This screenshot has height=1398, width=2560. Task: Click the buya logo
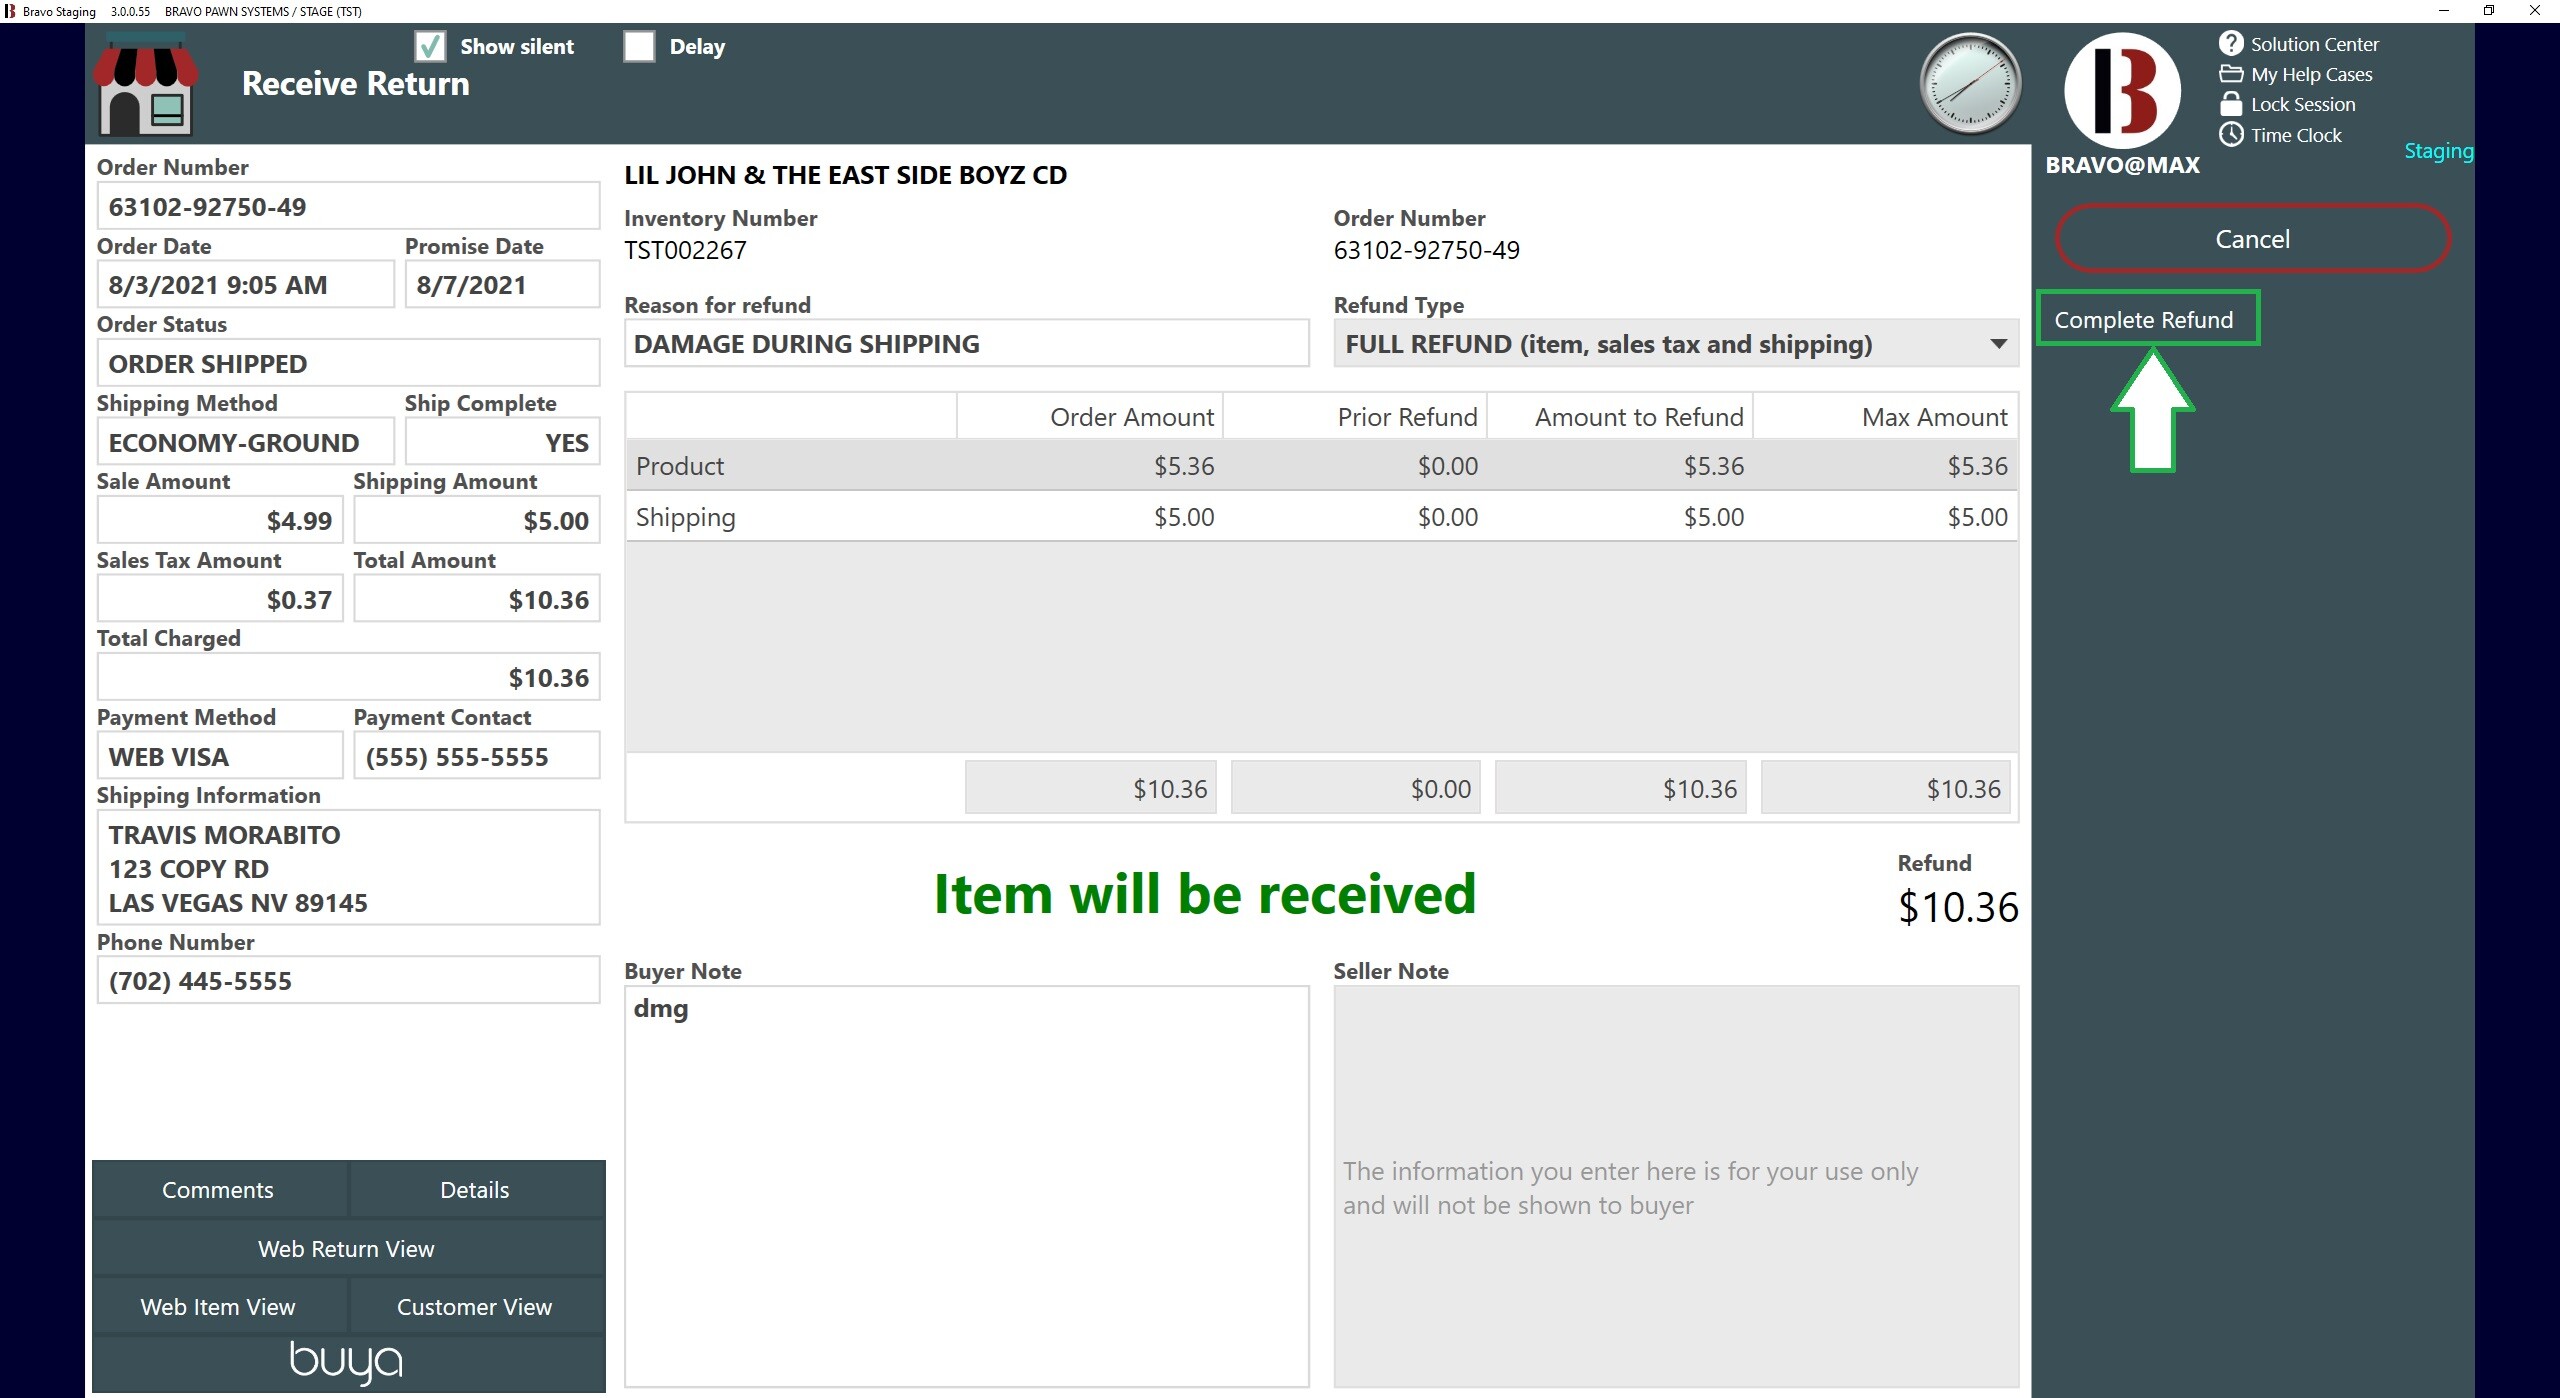(x=346, y=1362)
